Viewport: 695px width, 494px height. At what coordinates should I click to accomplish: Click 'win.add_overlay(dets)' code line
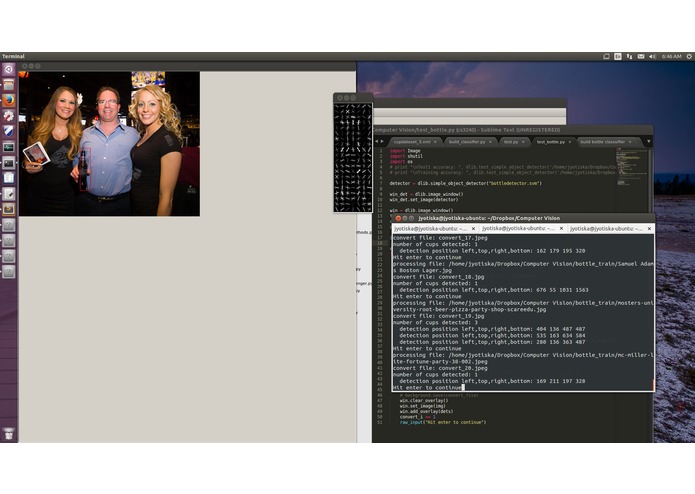tap(426, 412)
